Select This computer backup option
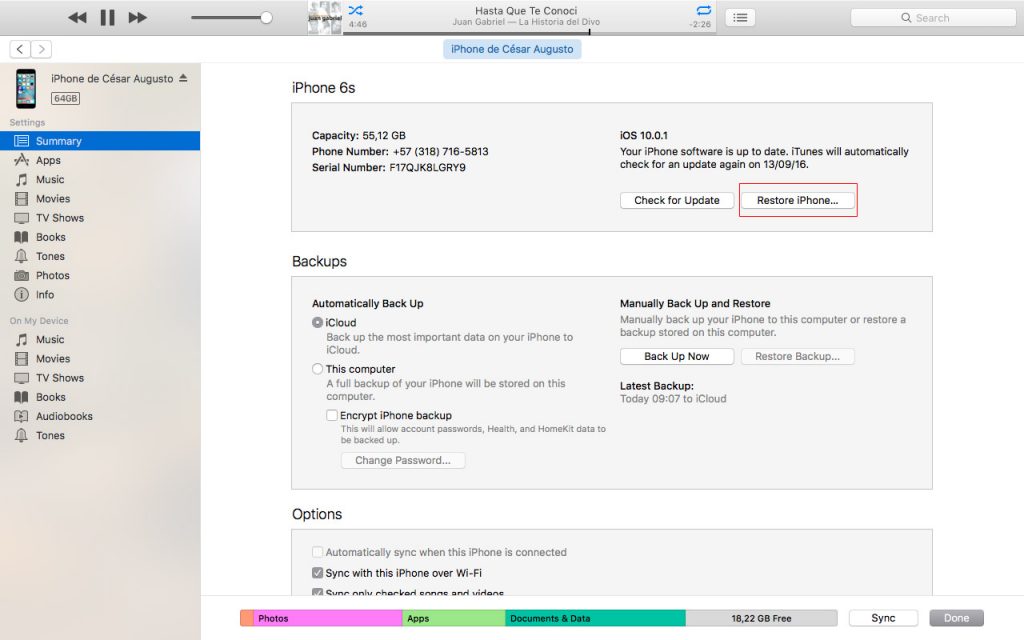This screenshot has width=1024, height=640. tap(317, 369)
